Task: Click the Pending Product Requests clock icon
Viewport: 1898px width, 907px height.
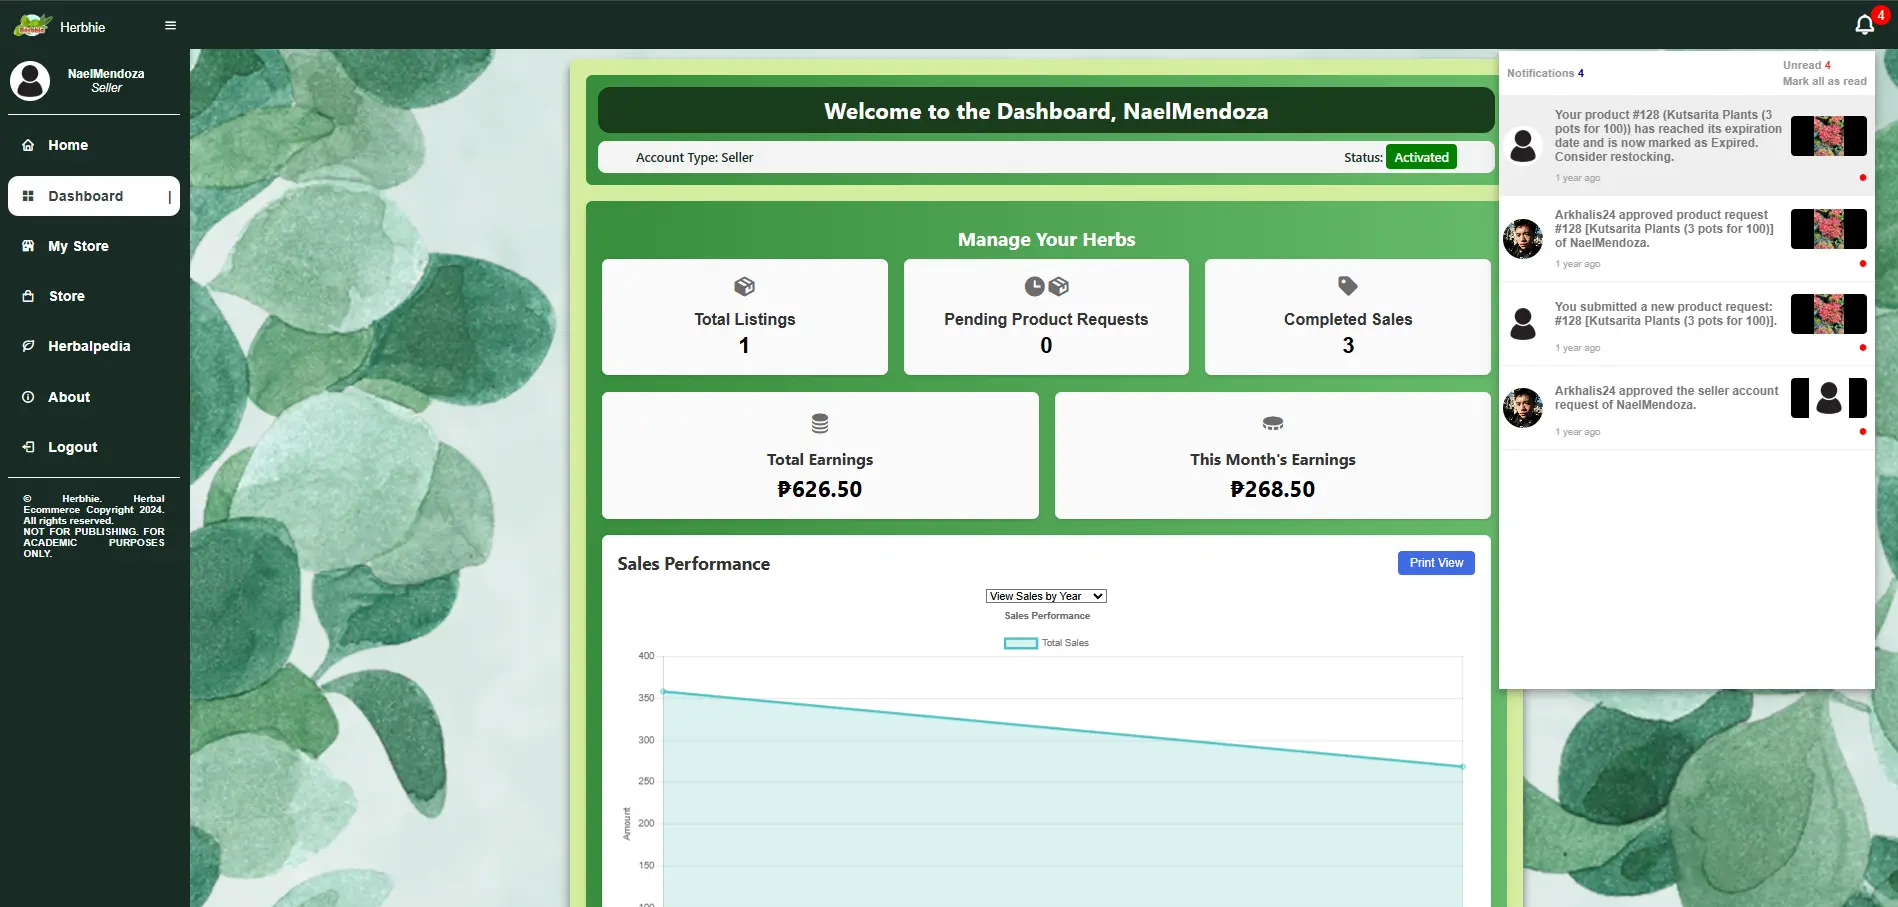Action: (1034, 287)
